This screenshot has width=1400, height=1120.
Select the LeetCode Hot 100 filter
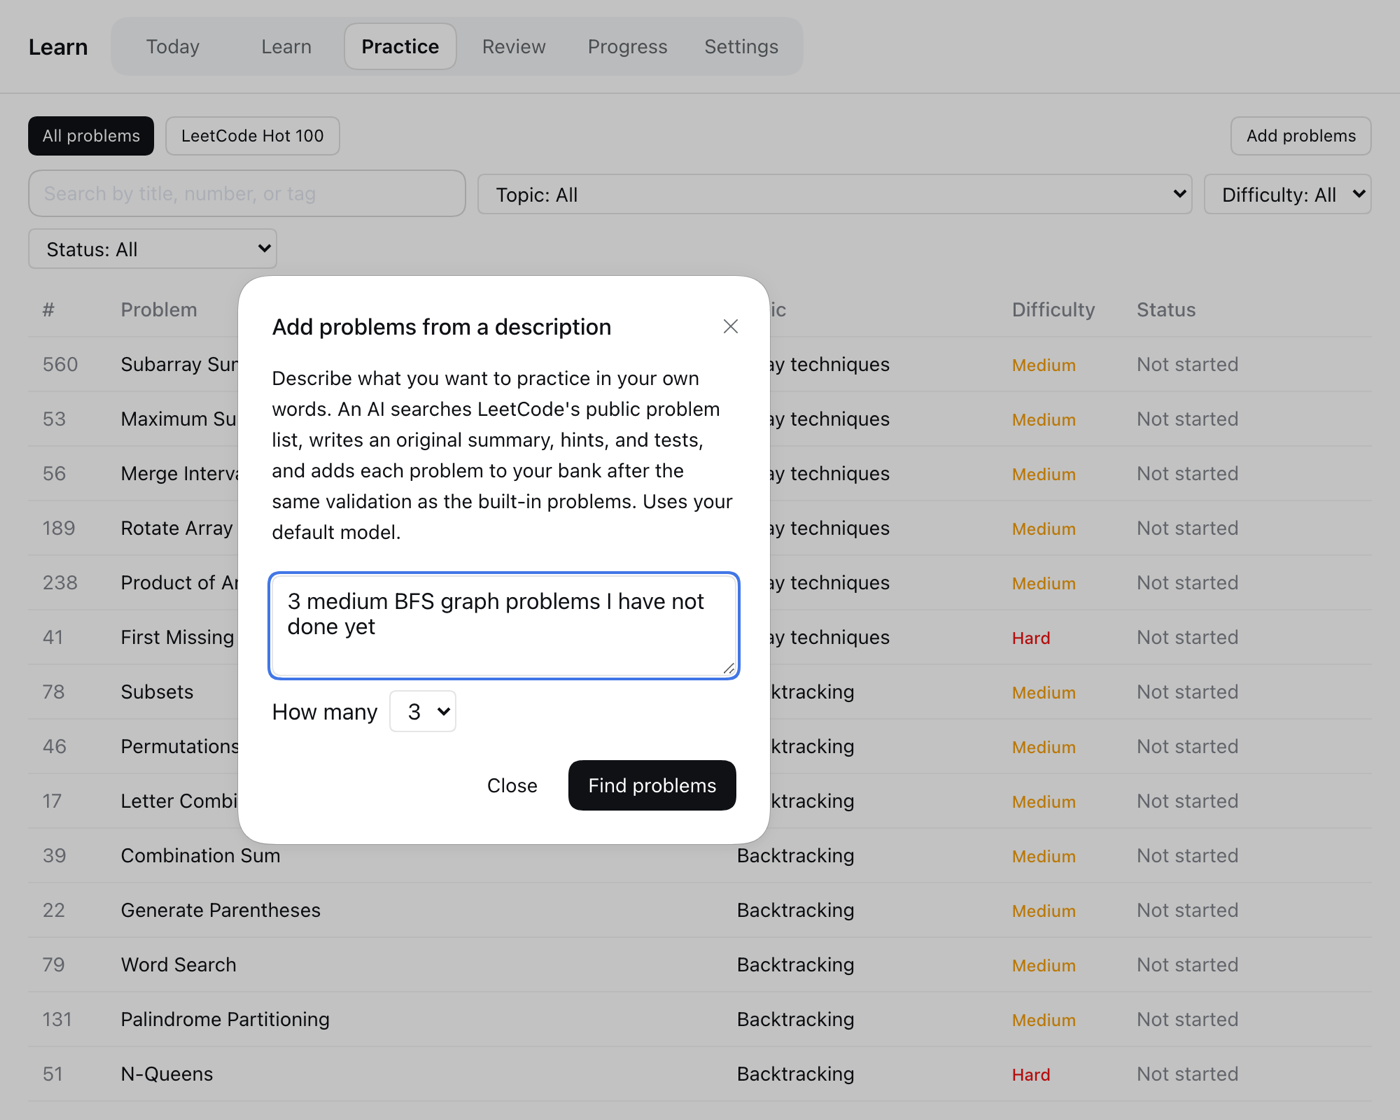tap(252, 136)
